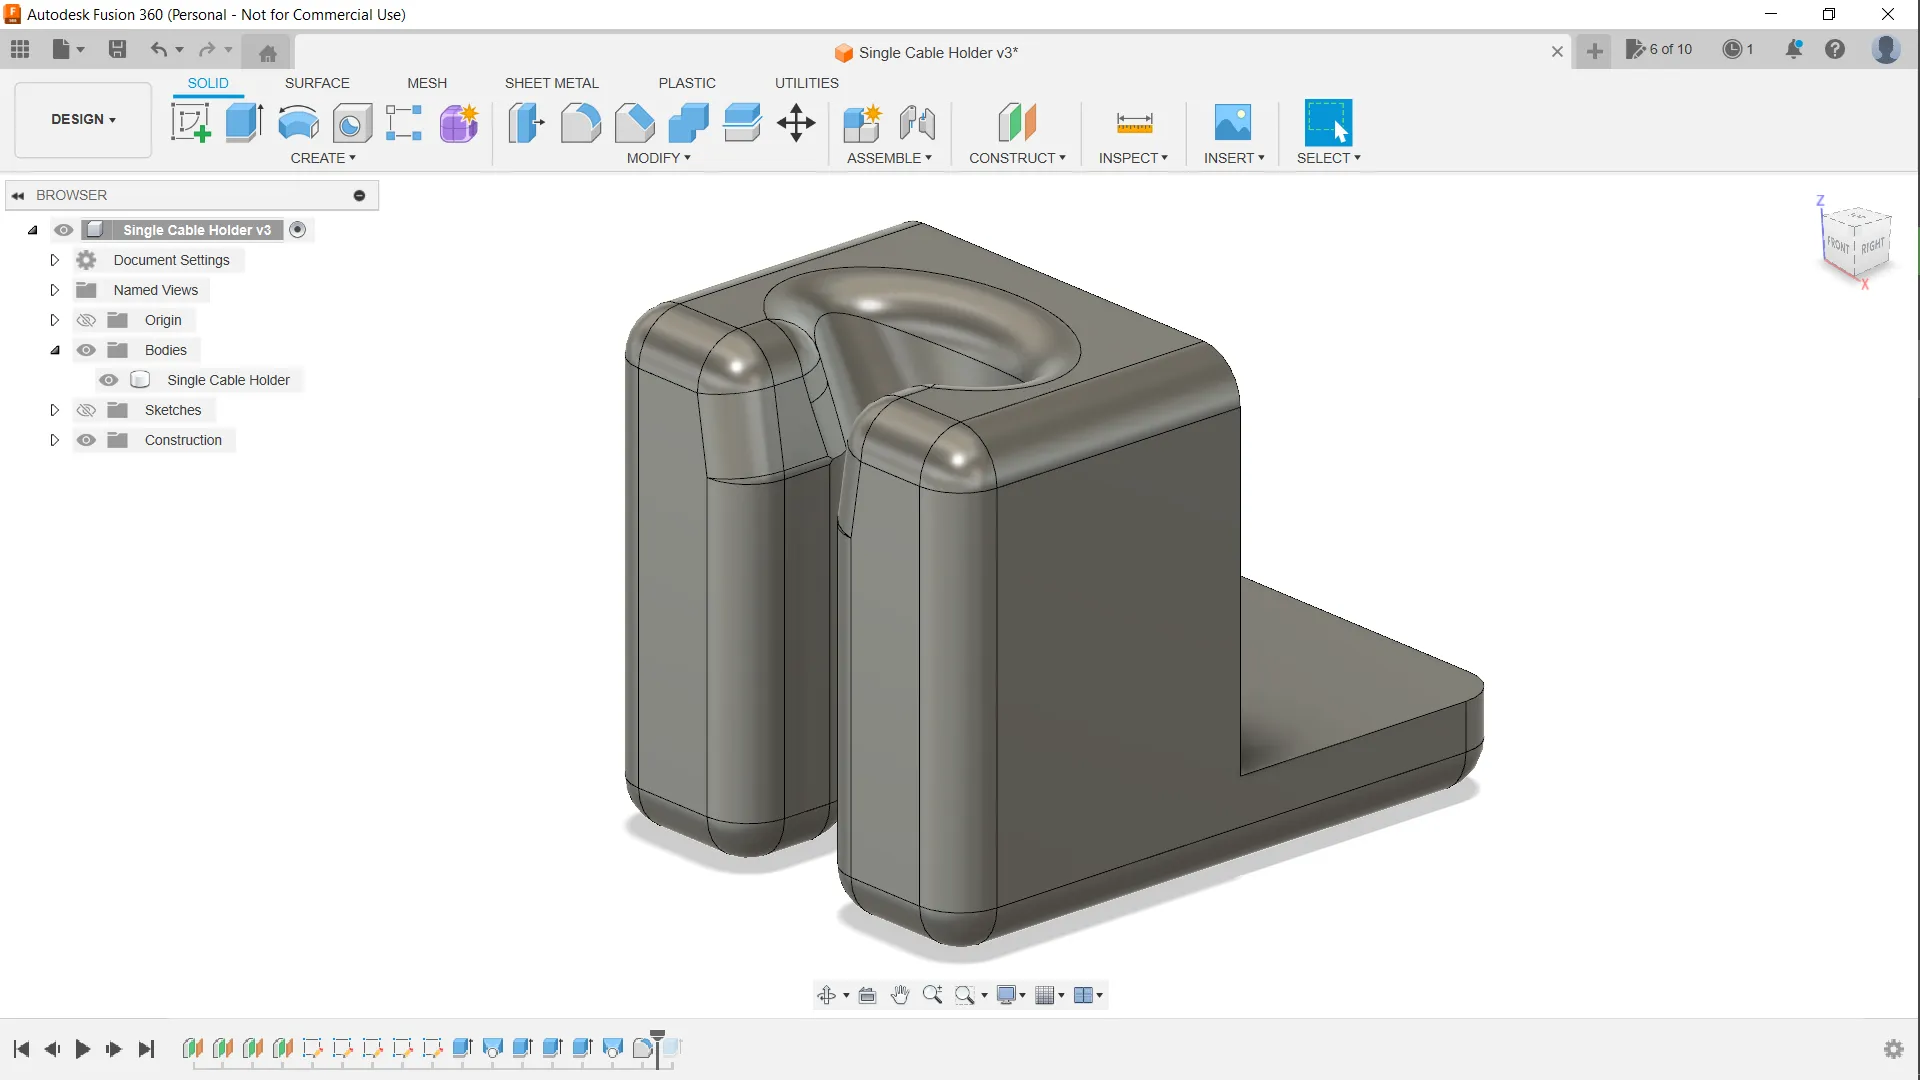Hide the Single Cable Holder body
Screen dimensions: 1920x1080
point(109,380)
